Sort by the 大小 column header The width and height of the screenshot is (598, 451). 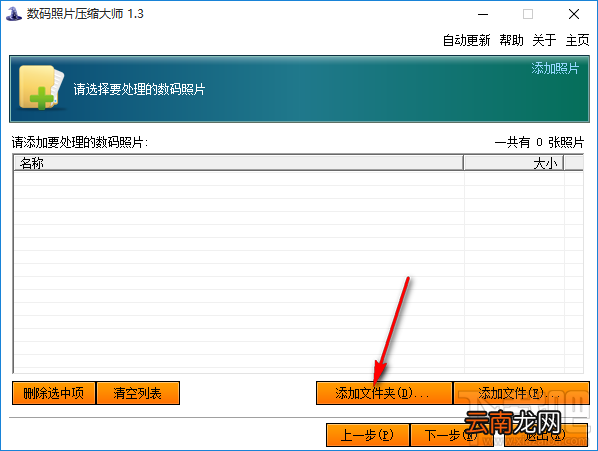click(514, 163)
